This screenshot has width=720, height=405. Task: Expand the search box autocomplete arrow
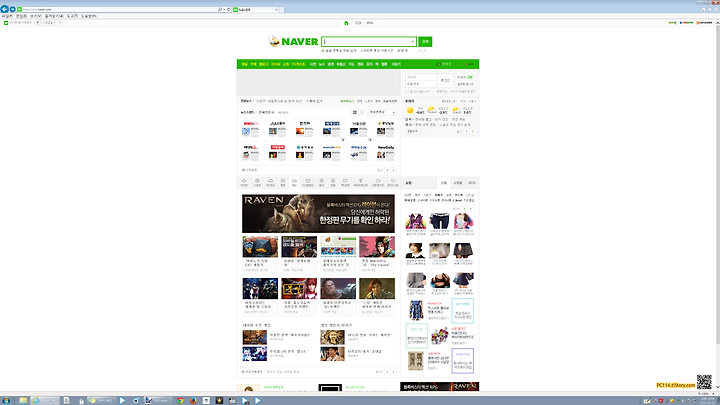[412, 41]
